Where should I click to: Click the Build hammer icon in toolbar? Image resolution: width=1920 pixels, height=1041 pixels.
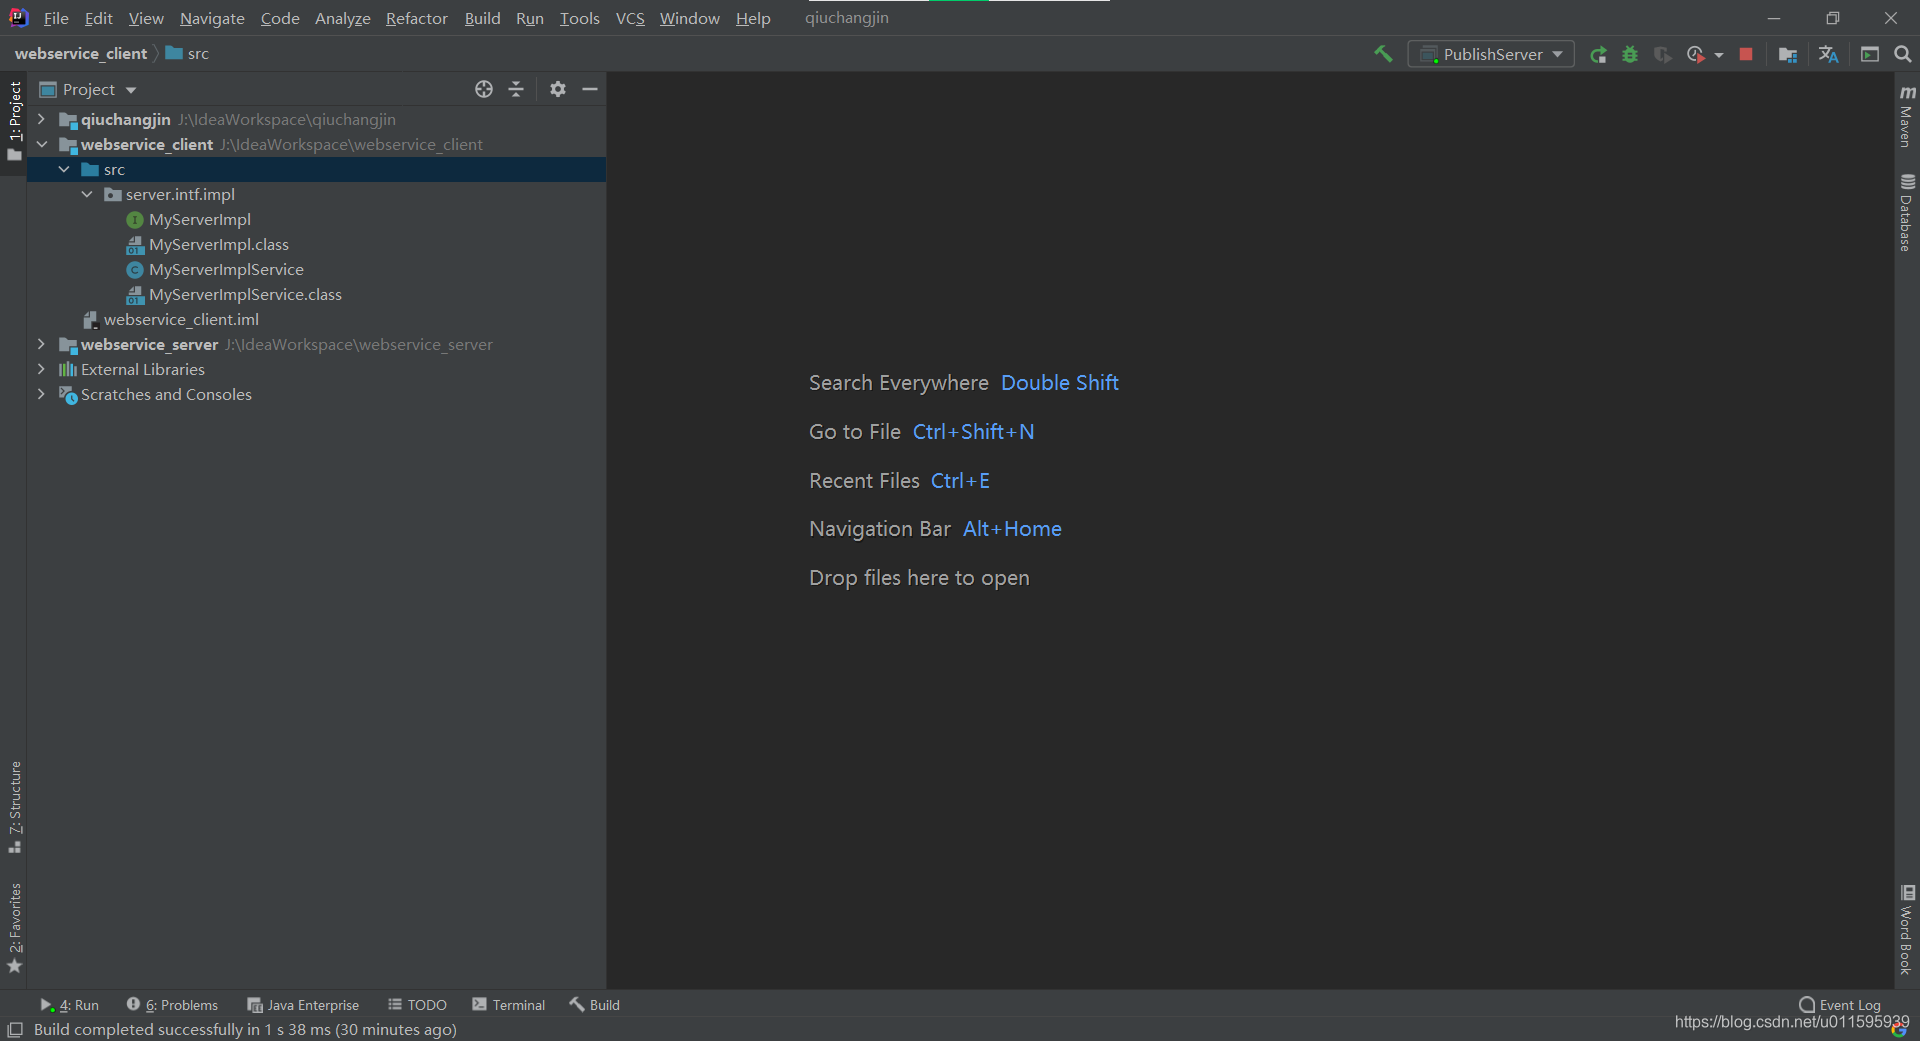click(1383, 54)
